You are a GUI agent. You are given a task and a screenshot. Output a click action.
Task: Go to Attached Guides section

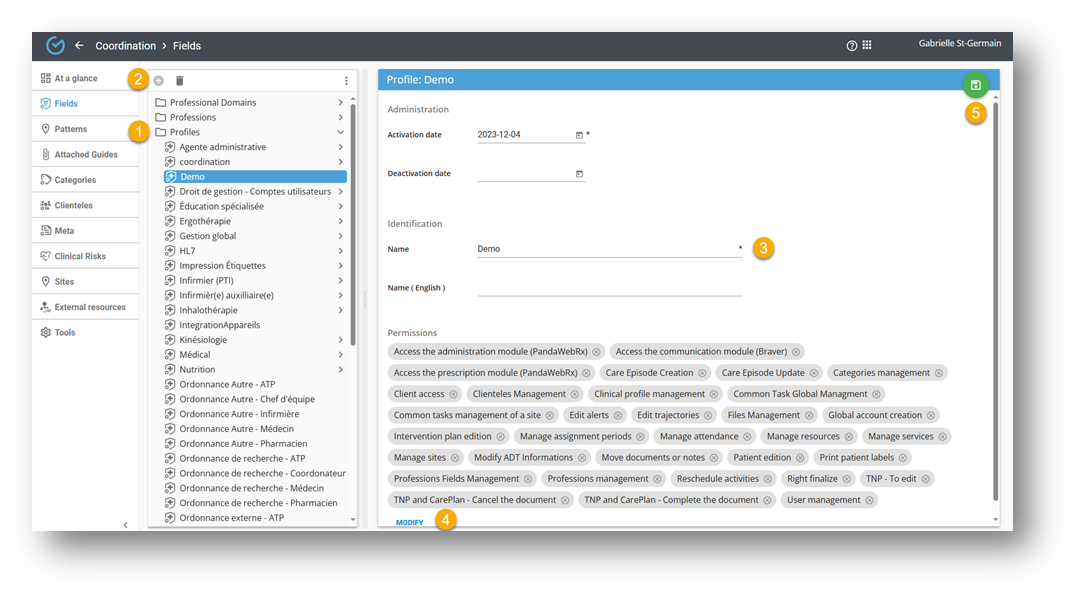(85, 155)
